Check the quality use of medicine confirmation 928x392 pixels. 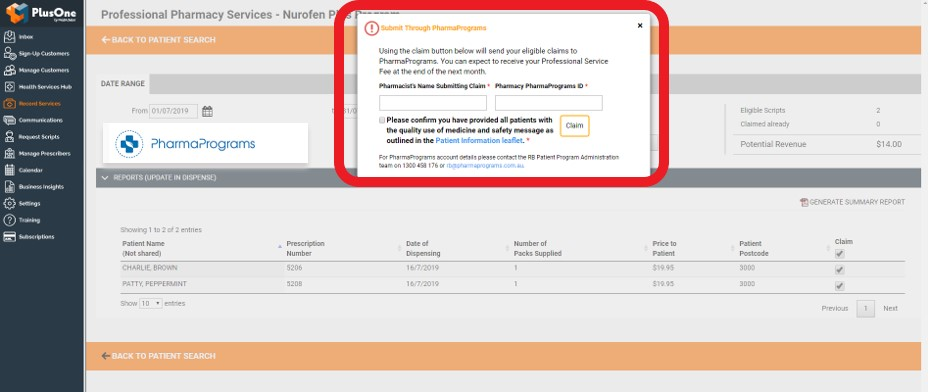point(382,120)
